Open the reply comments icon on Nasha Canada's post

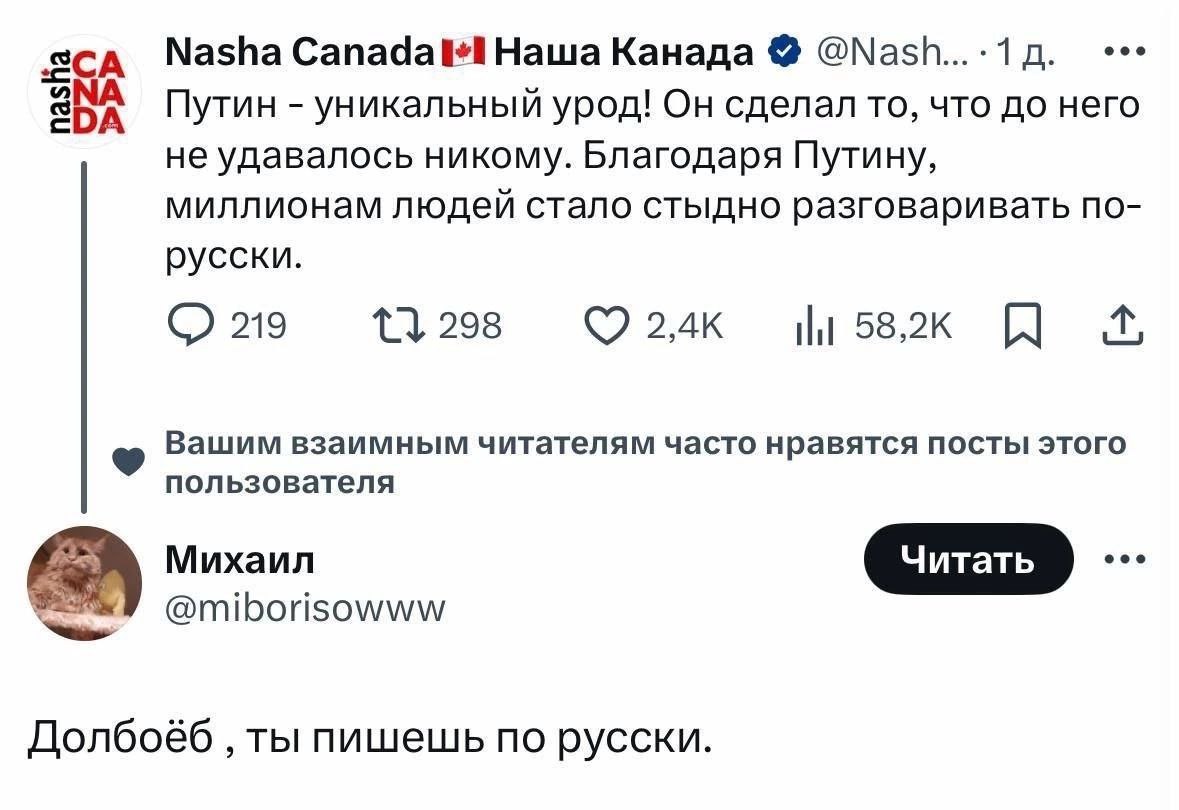(x=191, y=326)
